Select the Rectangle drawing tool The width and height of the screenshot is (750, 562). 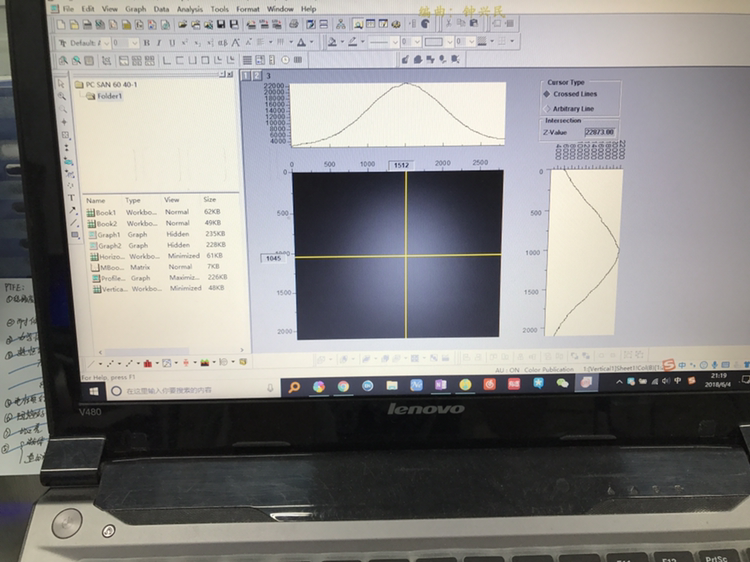pyautogui.click(x=75, y=235)
